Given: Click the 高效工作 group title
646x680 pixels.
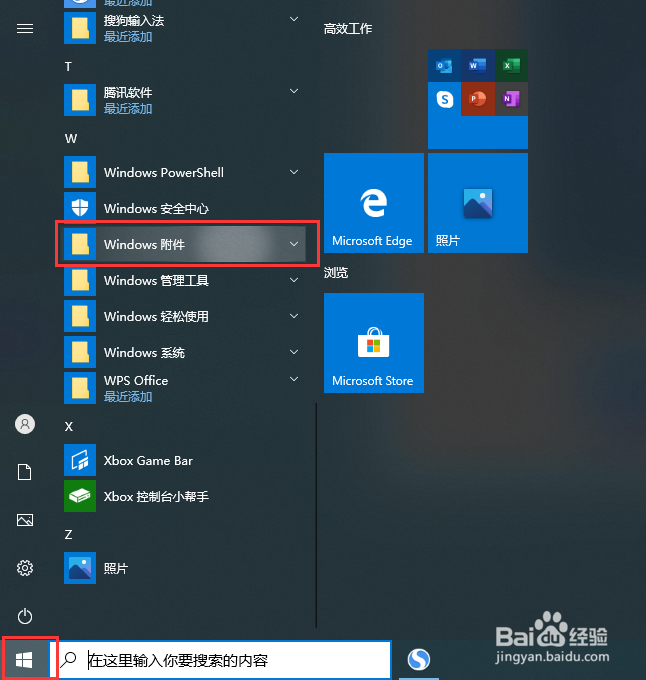Looking at the screenshot, I should [x=348, y=29].
